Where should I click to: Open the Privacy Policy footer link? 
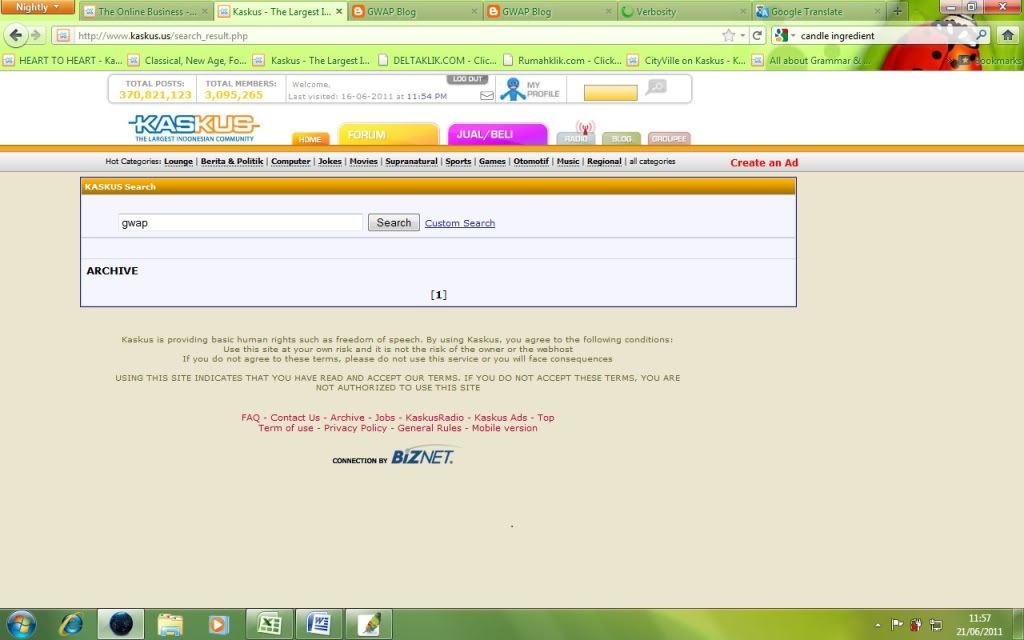tap(355, 428)
